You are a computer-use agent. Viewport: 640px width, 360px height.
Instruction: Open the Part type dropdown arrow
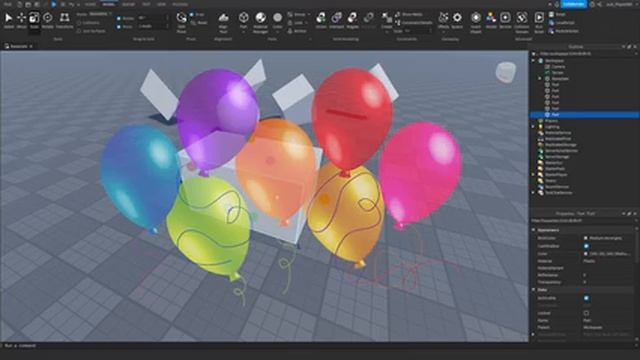[244, 31]
